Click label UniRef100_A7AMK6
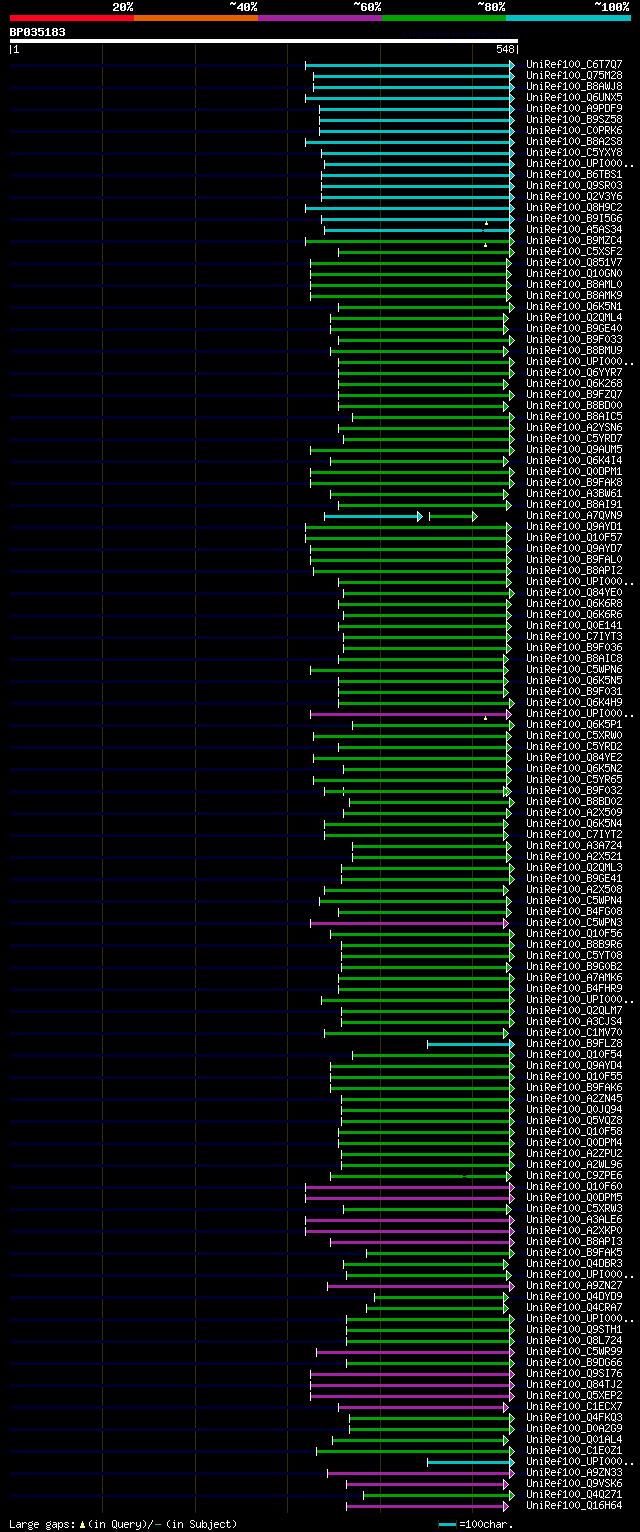The width and height of the screenshot is (640, 1532). (x=574, y=977)
